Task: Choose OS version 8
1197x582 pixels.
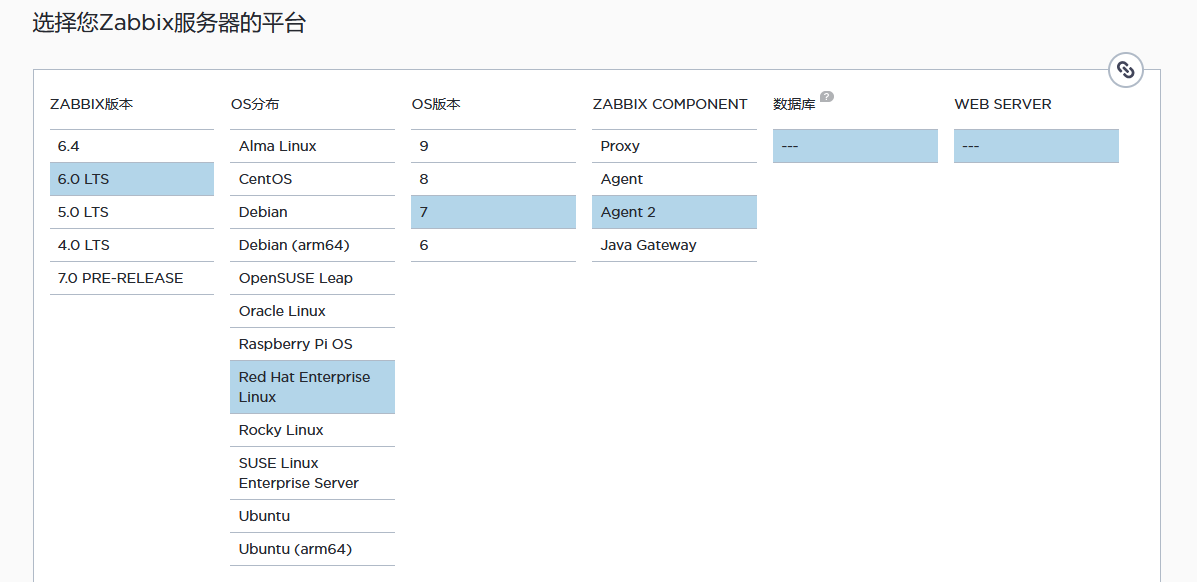Action: point(493,179)
